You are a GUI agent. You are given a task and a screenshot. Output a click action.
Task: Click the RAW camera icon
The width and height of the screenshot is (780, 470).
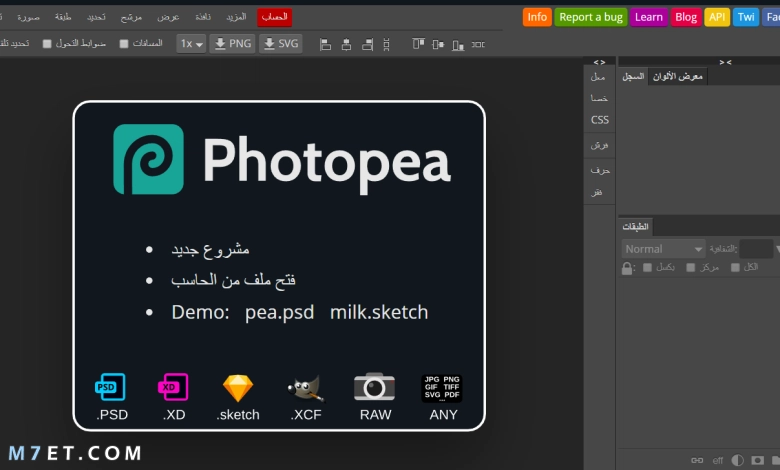[375, 386]
